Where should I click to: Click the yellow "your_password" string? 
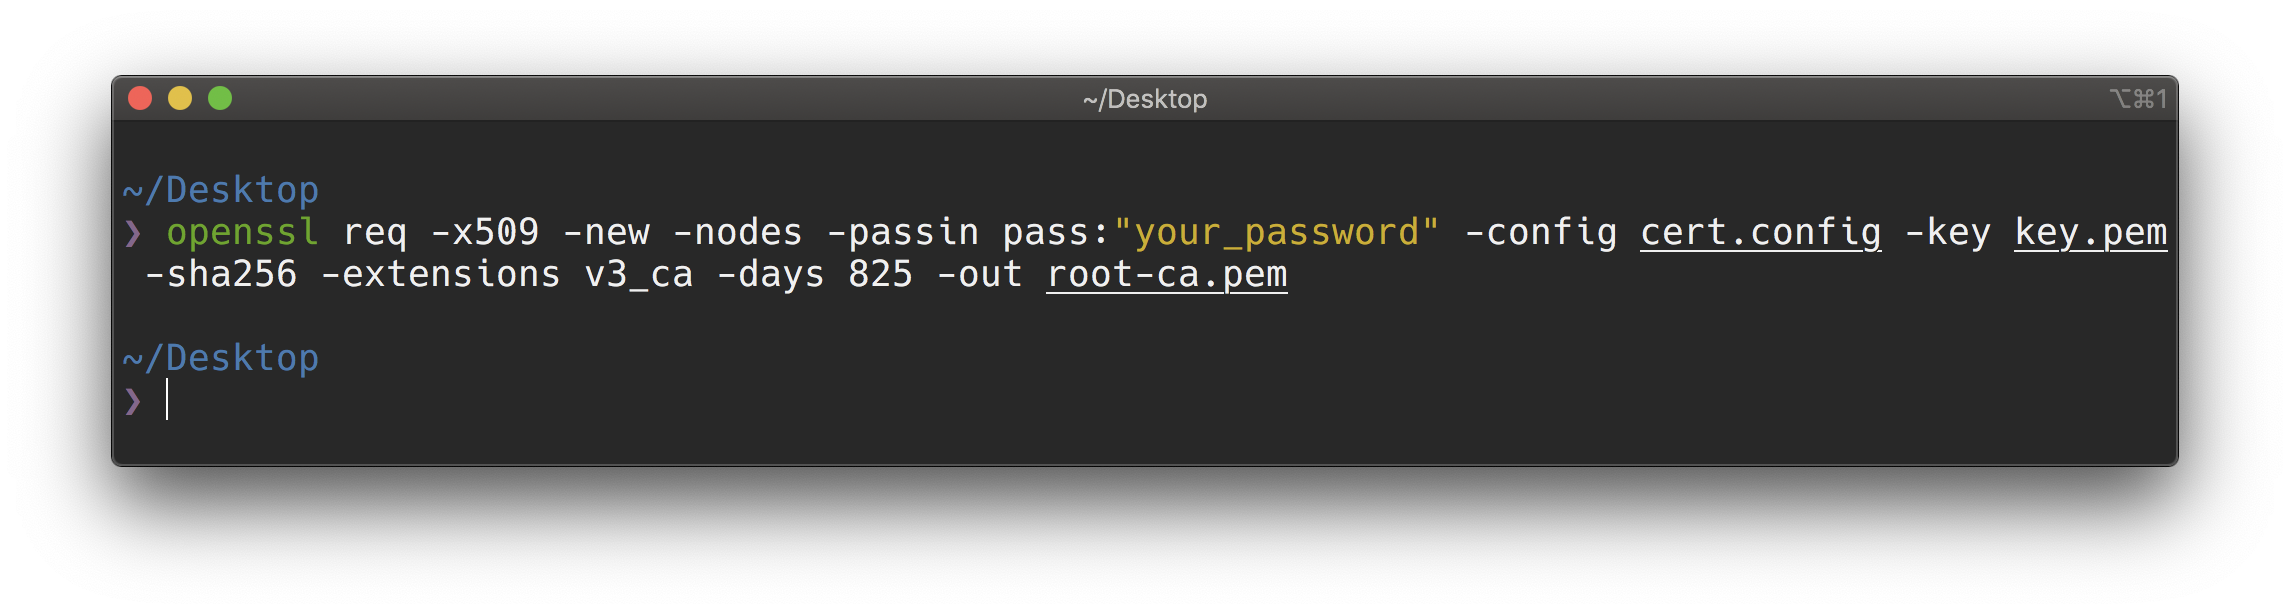[x=1276, y=232]
